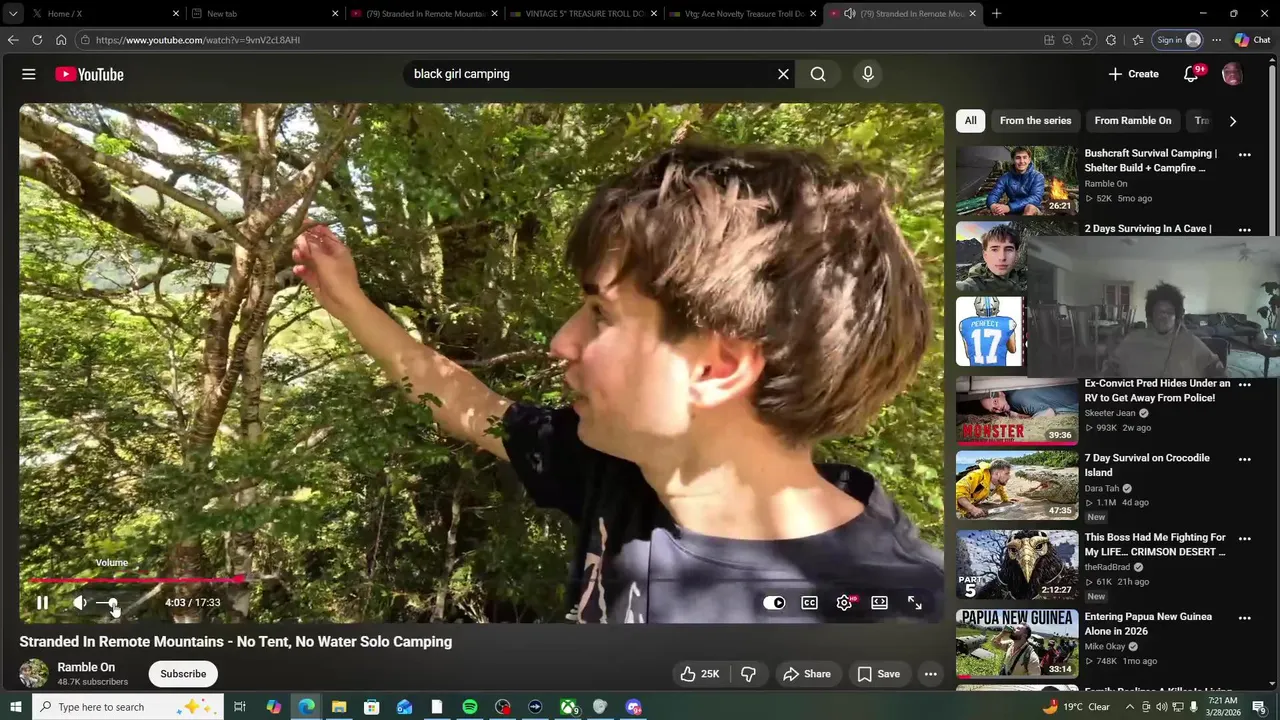This screenshot has height=720, width=1280.
Task: Show more filter chips with right arrow
Action: (1232, 121)
